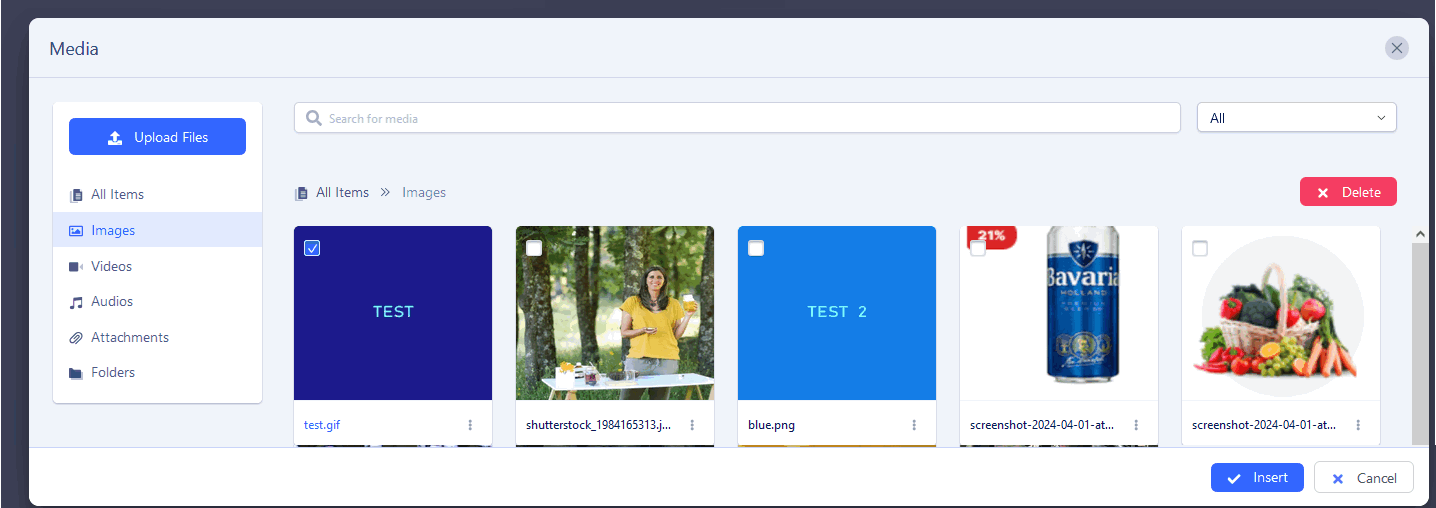Click the Insert button
Image resolution: width=1436 pixels, height=508 pixels.
coord(1257,478)
